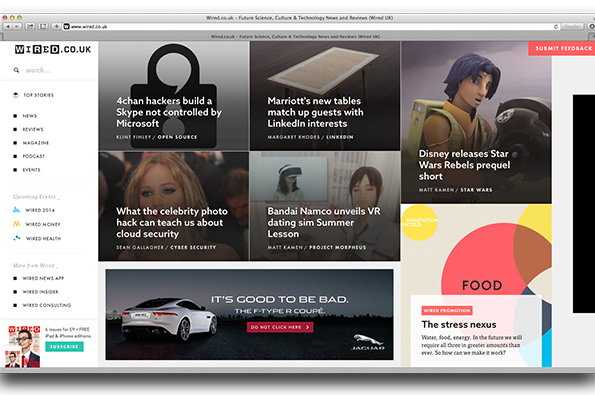
Task: Click the Sean Gallagher author name
Action: click(140, 248)
